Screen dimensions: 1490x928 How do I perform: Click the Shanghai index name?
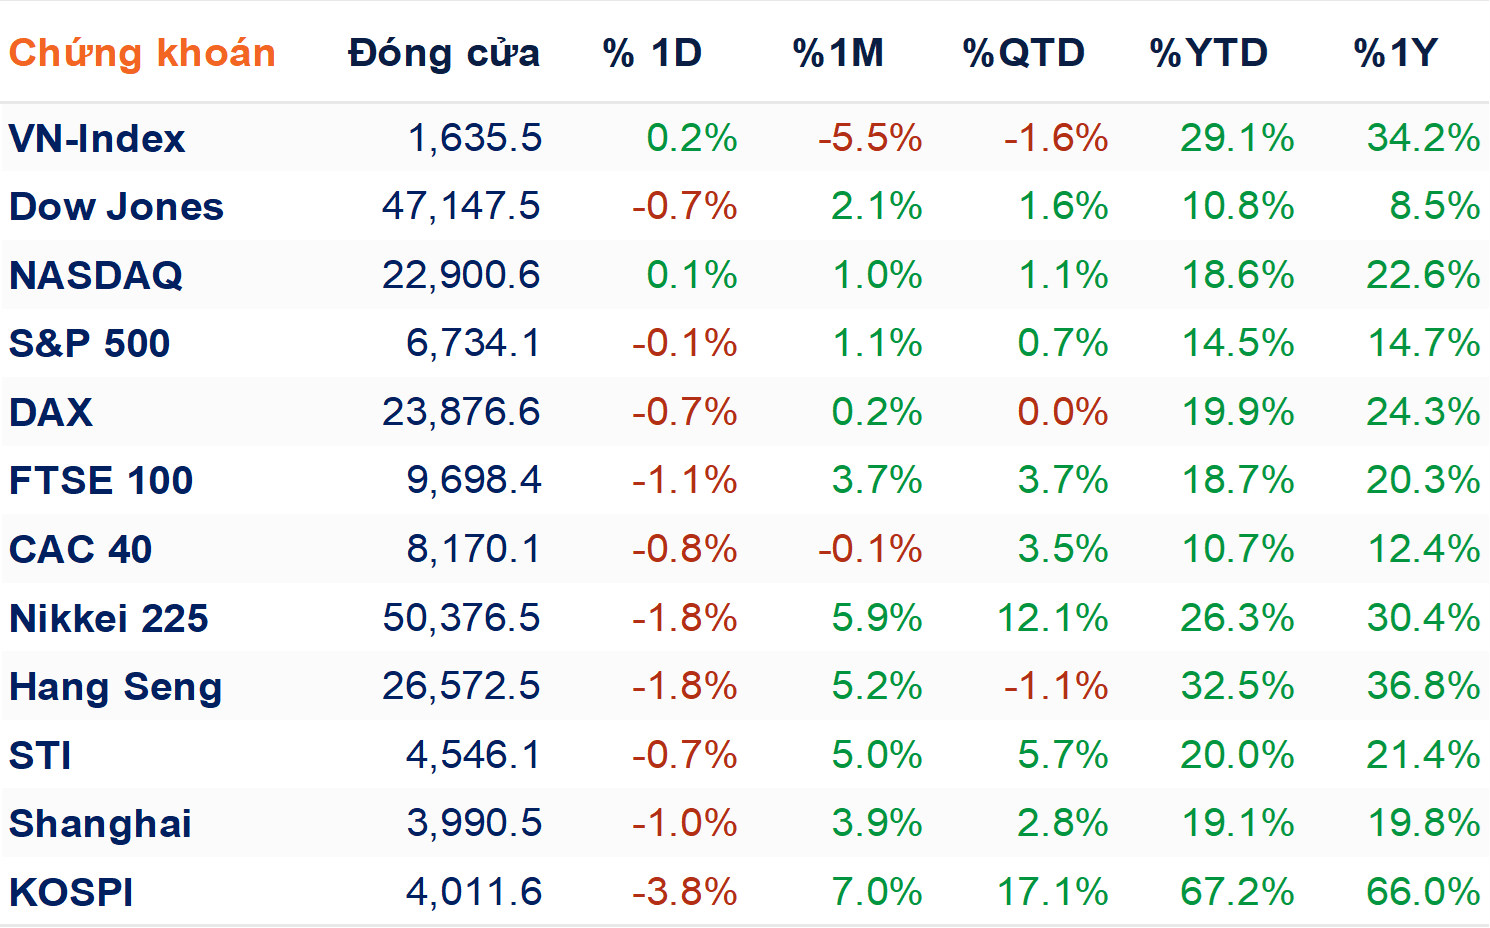(100, 824)
